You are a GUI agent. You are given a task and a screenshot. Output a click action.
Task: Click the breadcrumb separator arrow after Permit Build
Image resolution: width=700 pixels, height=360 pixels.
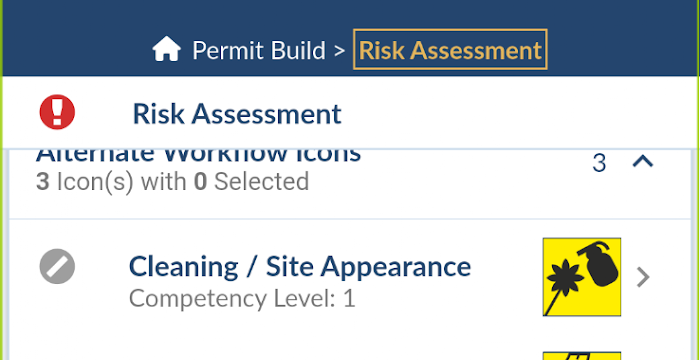(x=339, y=51)
